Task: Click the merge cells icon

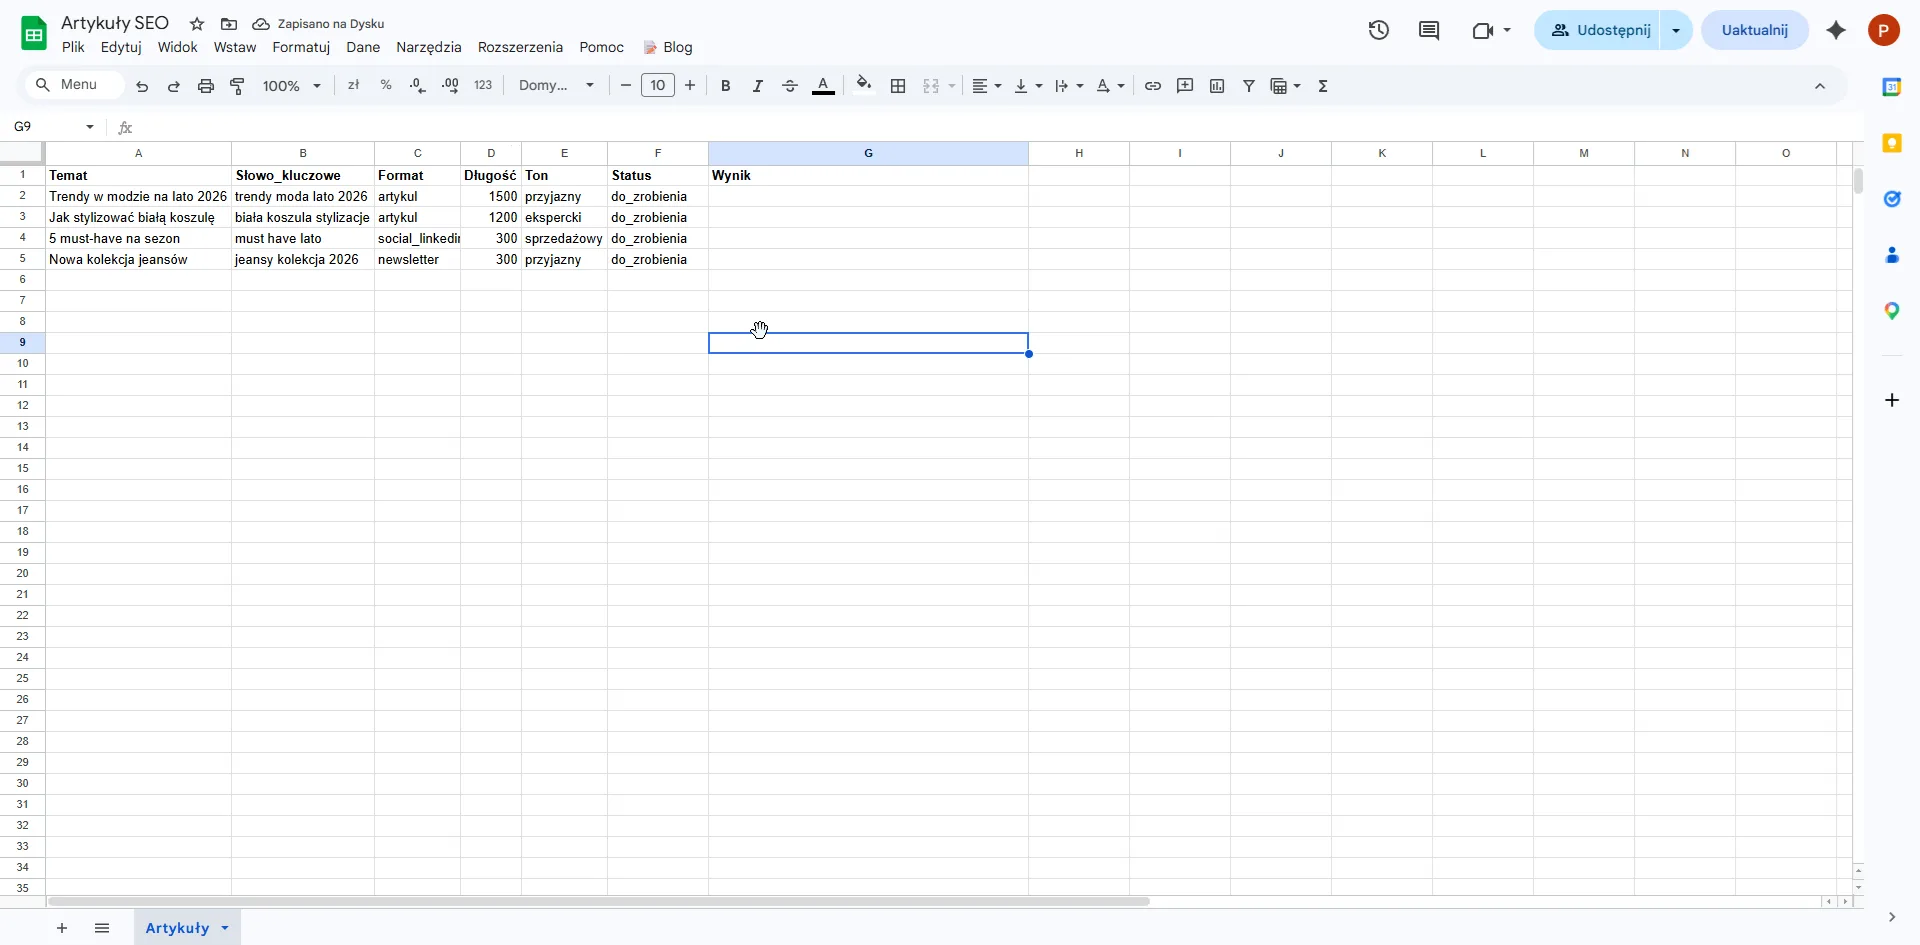Action: (x=931, y=86)
